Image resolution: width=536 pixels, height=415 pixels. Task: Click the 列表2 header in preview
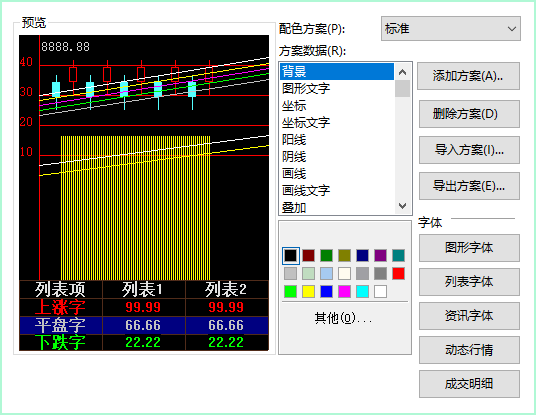[226, 290]
